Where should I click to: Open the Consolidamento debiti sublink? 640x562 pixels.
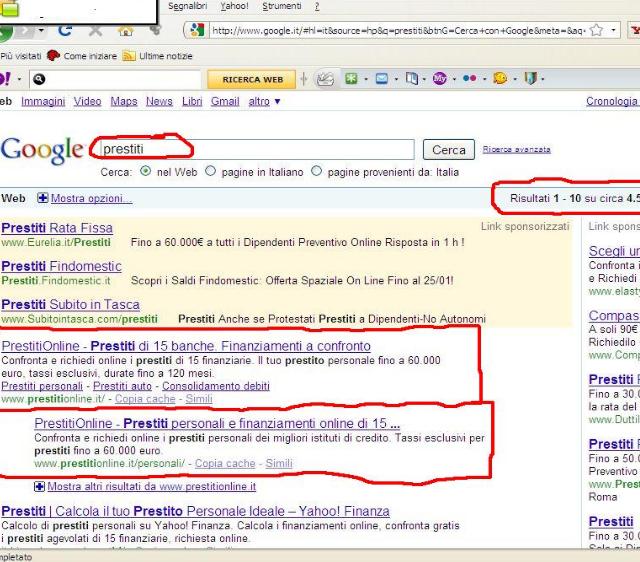216,386
